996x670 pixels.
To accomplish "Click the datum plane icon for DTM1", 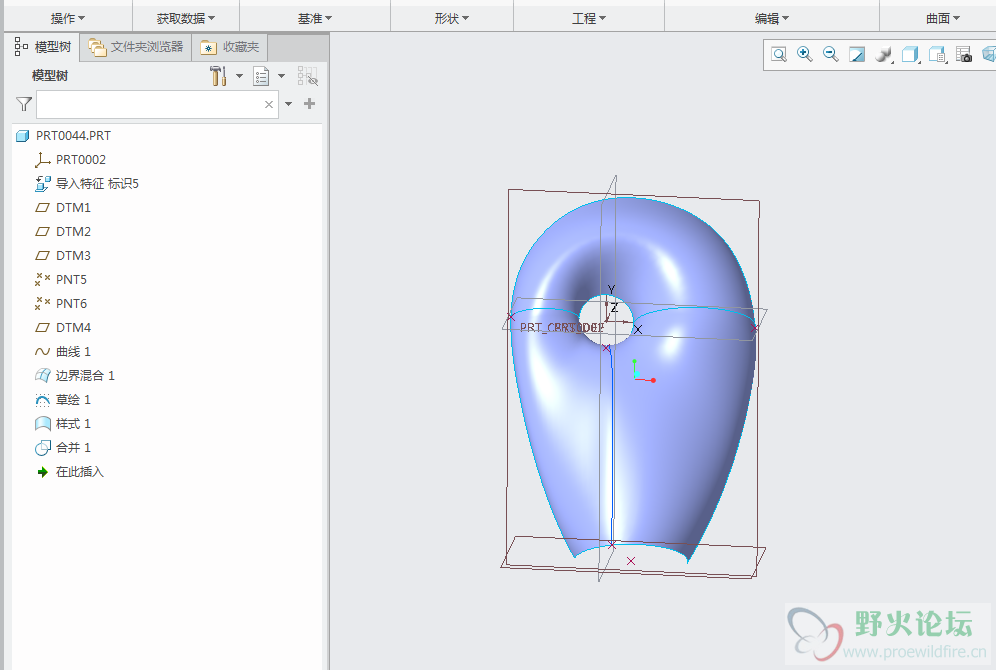I will click(x=43, y=208).
